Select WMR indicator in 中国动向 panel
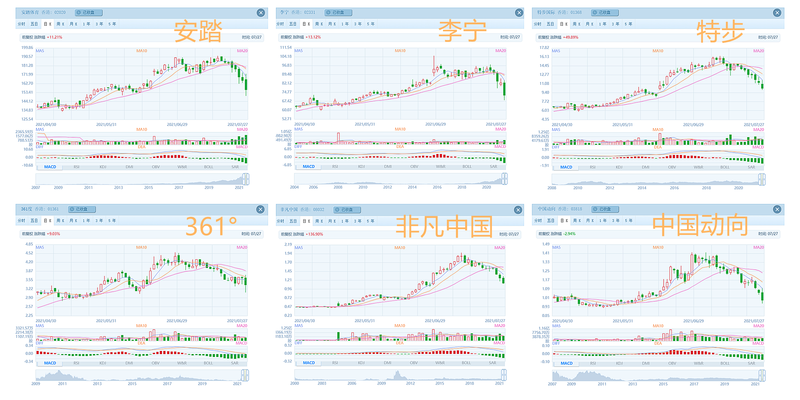Viewport: 800px width, 400px height. pos(698,363)
